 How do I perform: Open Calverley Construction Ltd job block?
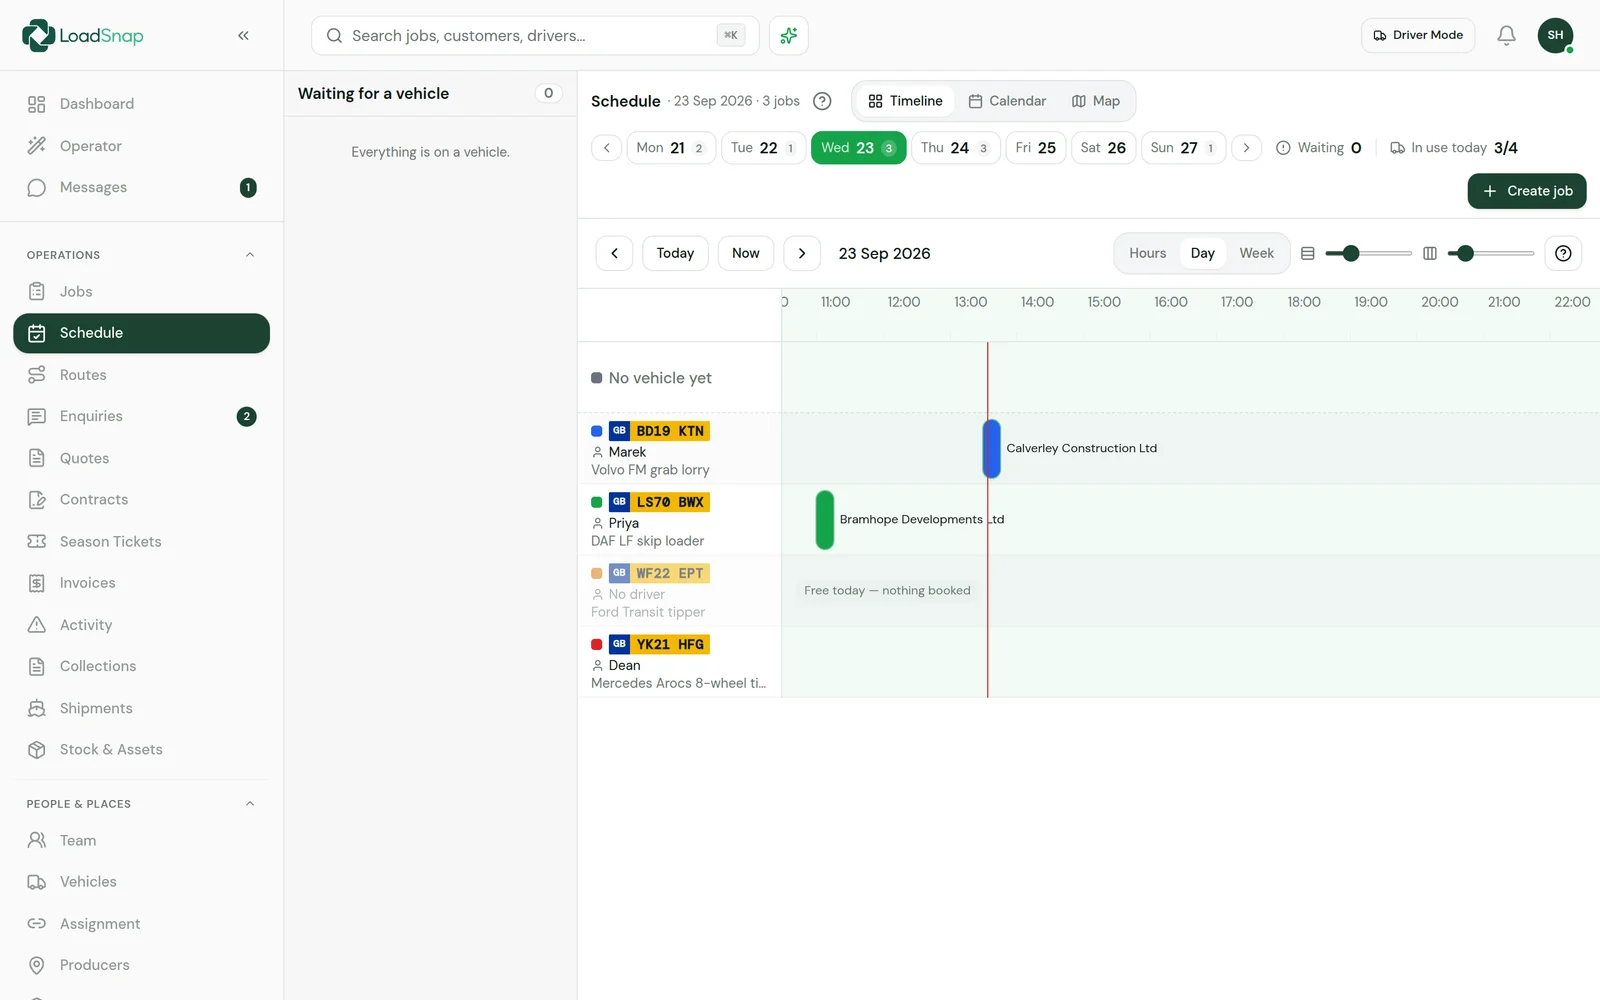(x=991, y=449)
